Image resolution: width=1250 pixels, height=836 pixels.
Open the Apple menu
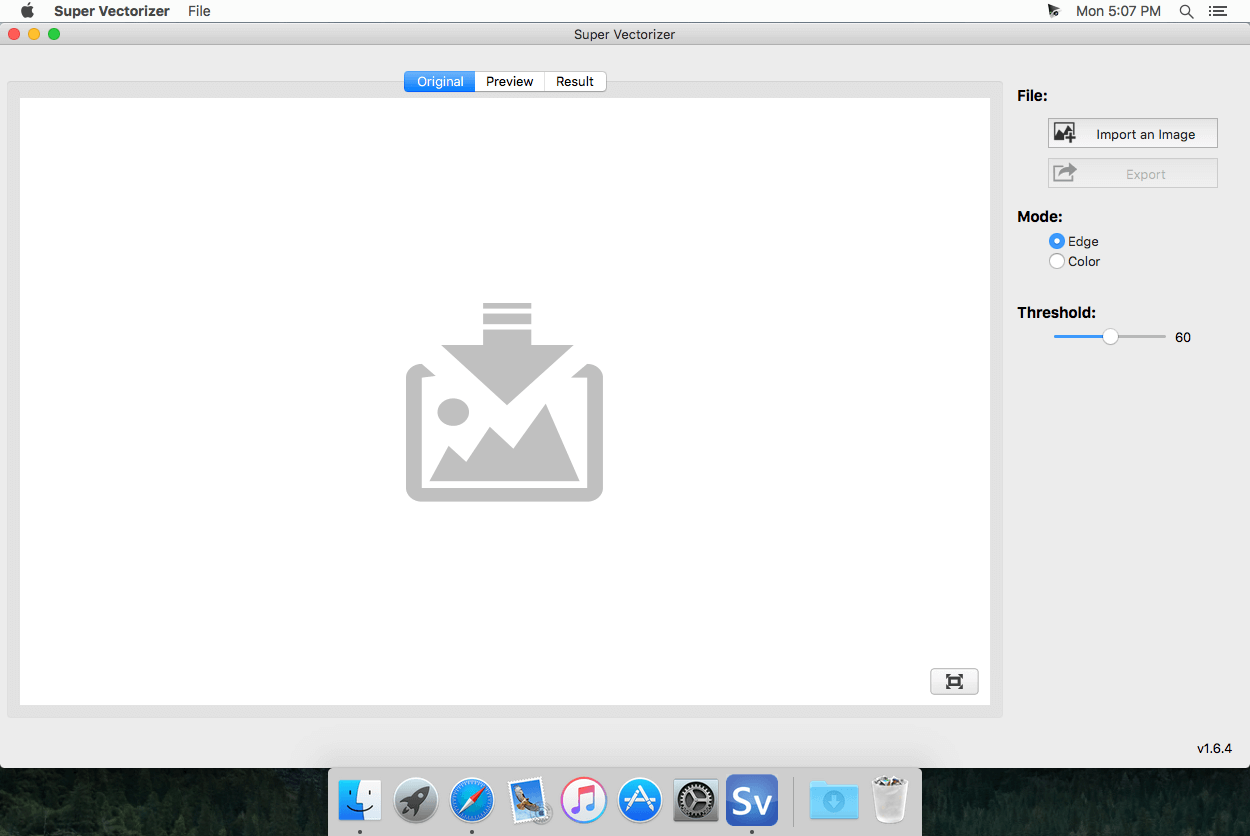27,11
